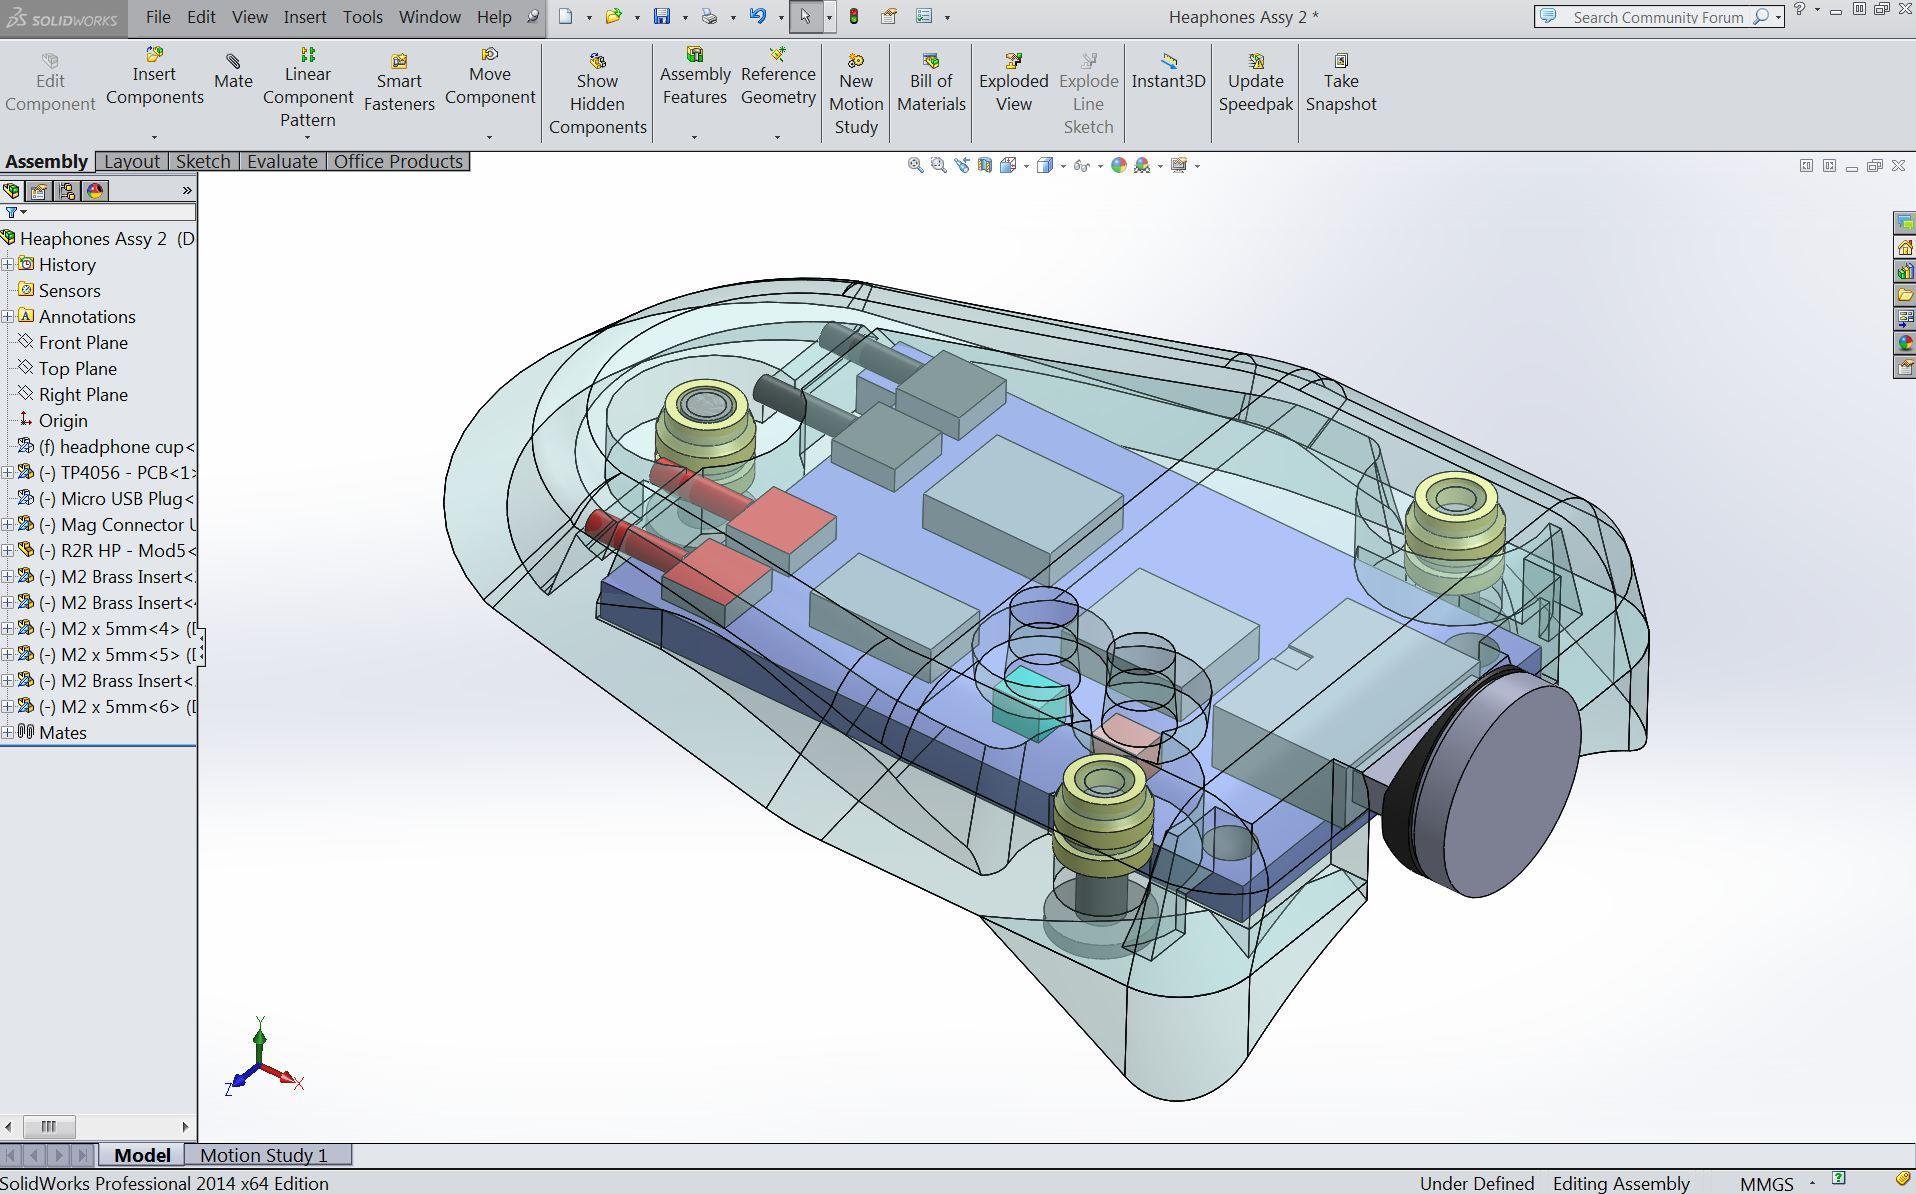Click Zoom to Area icon
The width and height of the screenshot is (1916, 1194).
(938, 165)
